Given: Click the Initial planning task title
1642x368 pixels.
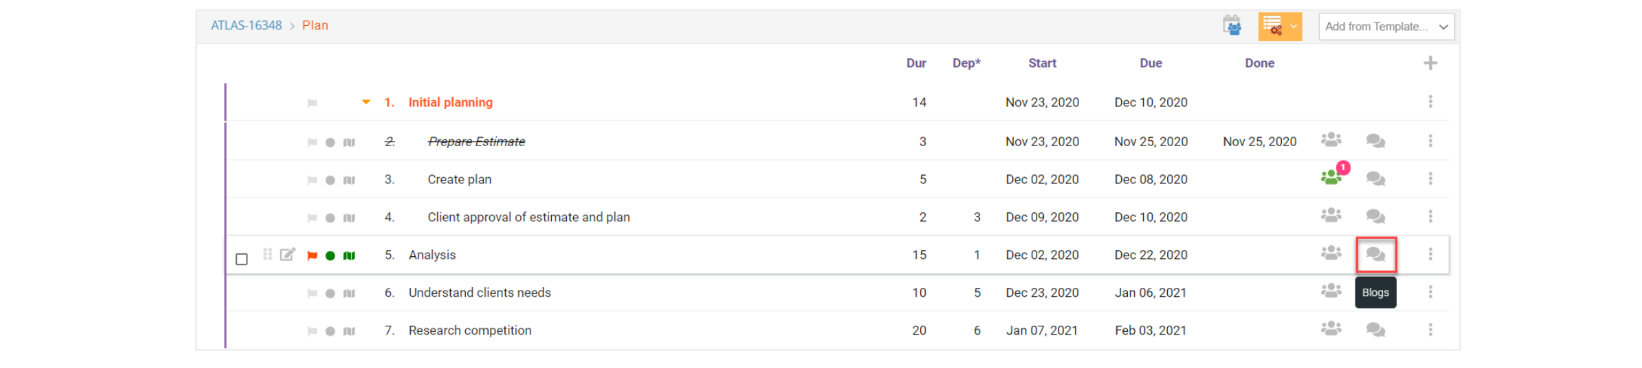Looking at the screenshot, I should pos(450,102).
